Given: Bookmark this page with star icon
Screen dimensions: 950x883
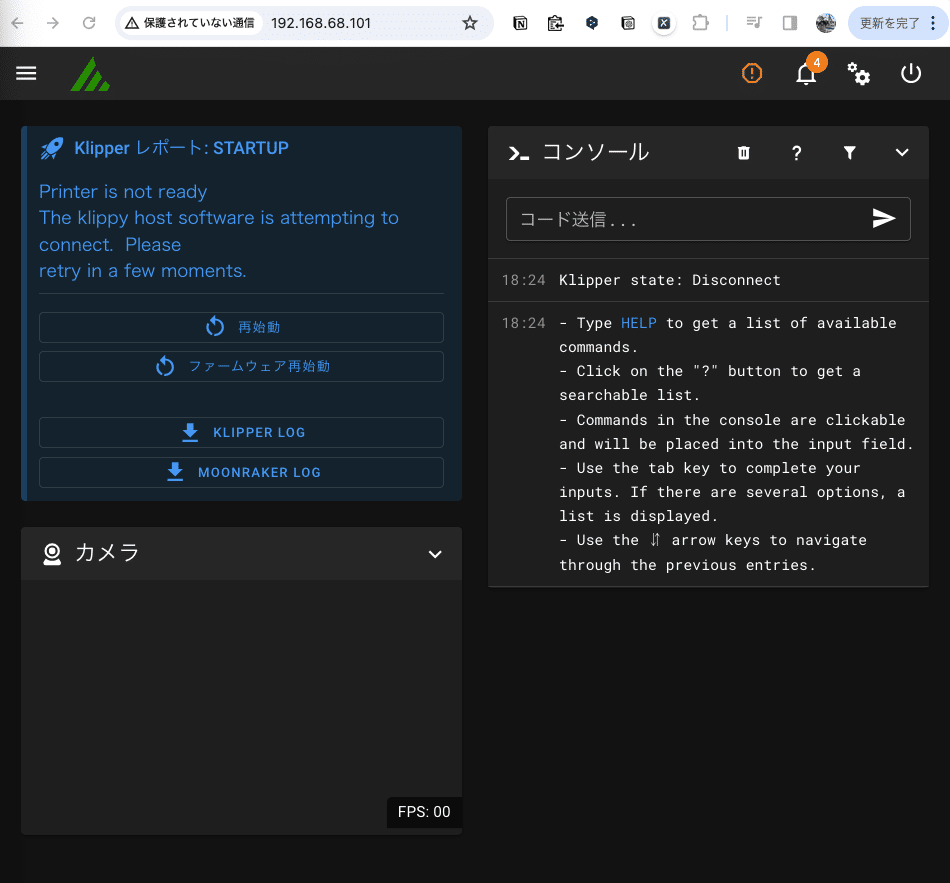Looking at the screenshot, I should (470, 23).
